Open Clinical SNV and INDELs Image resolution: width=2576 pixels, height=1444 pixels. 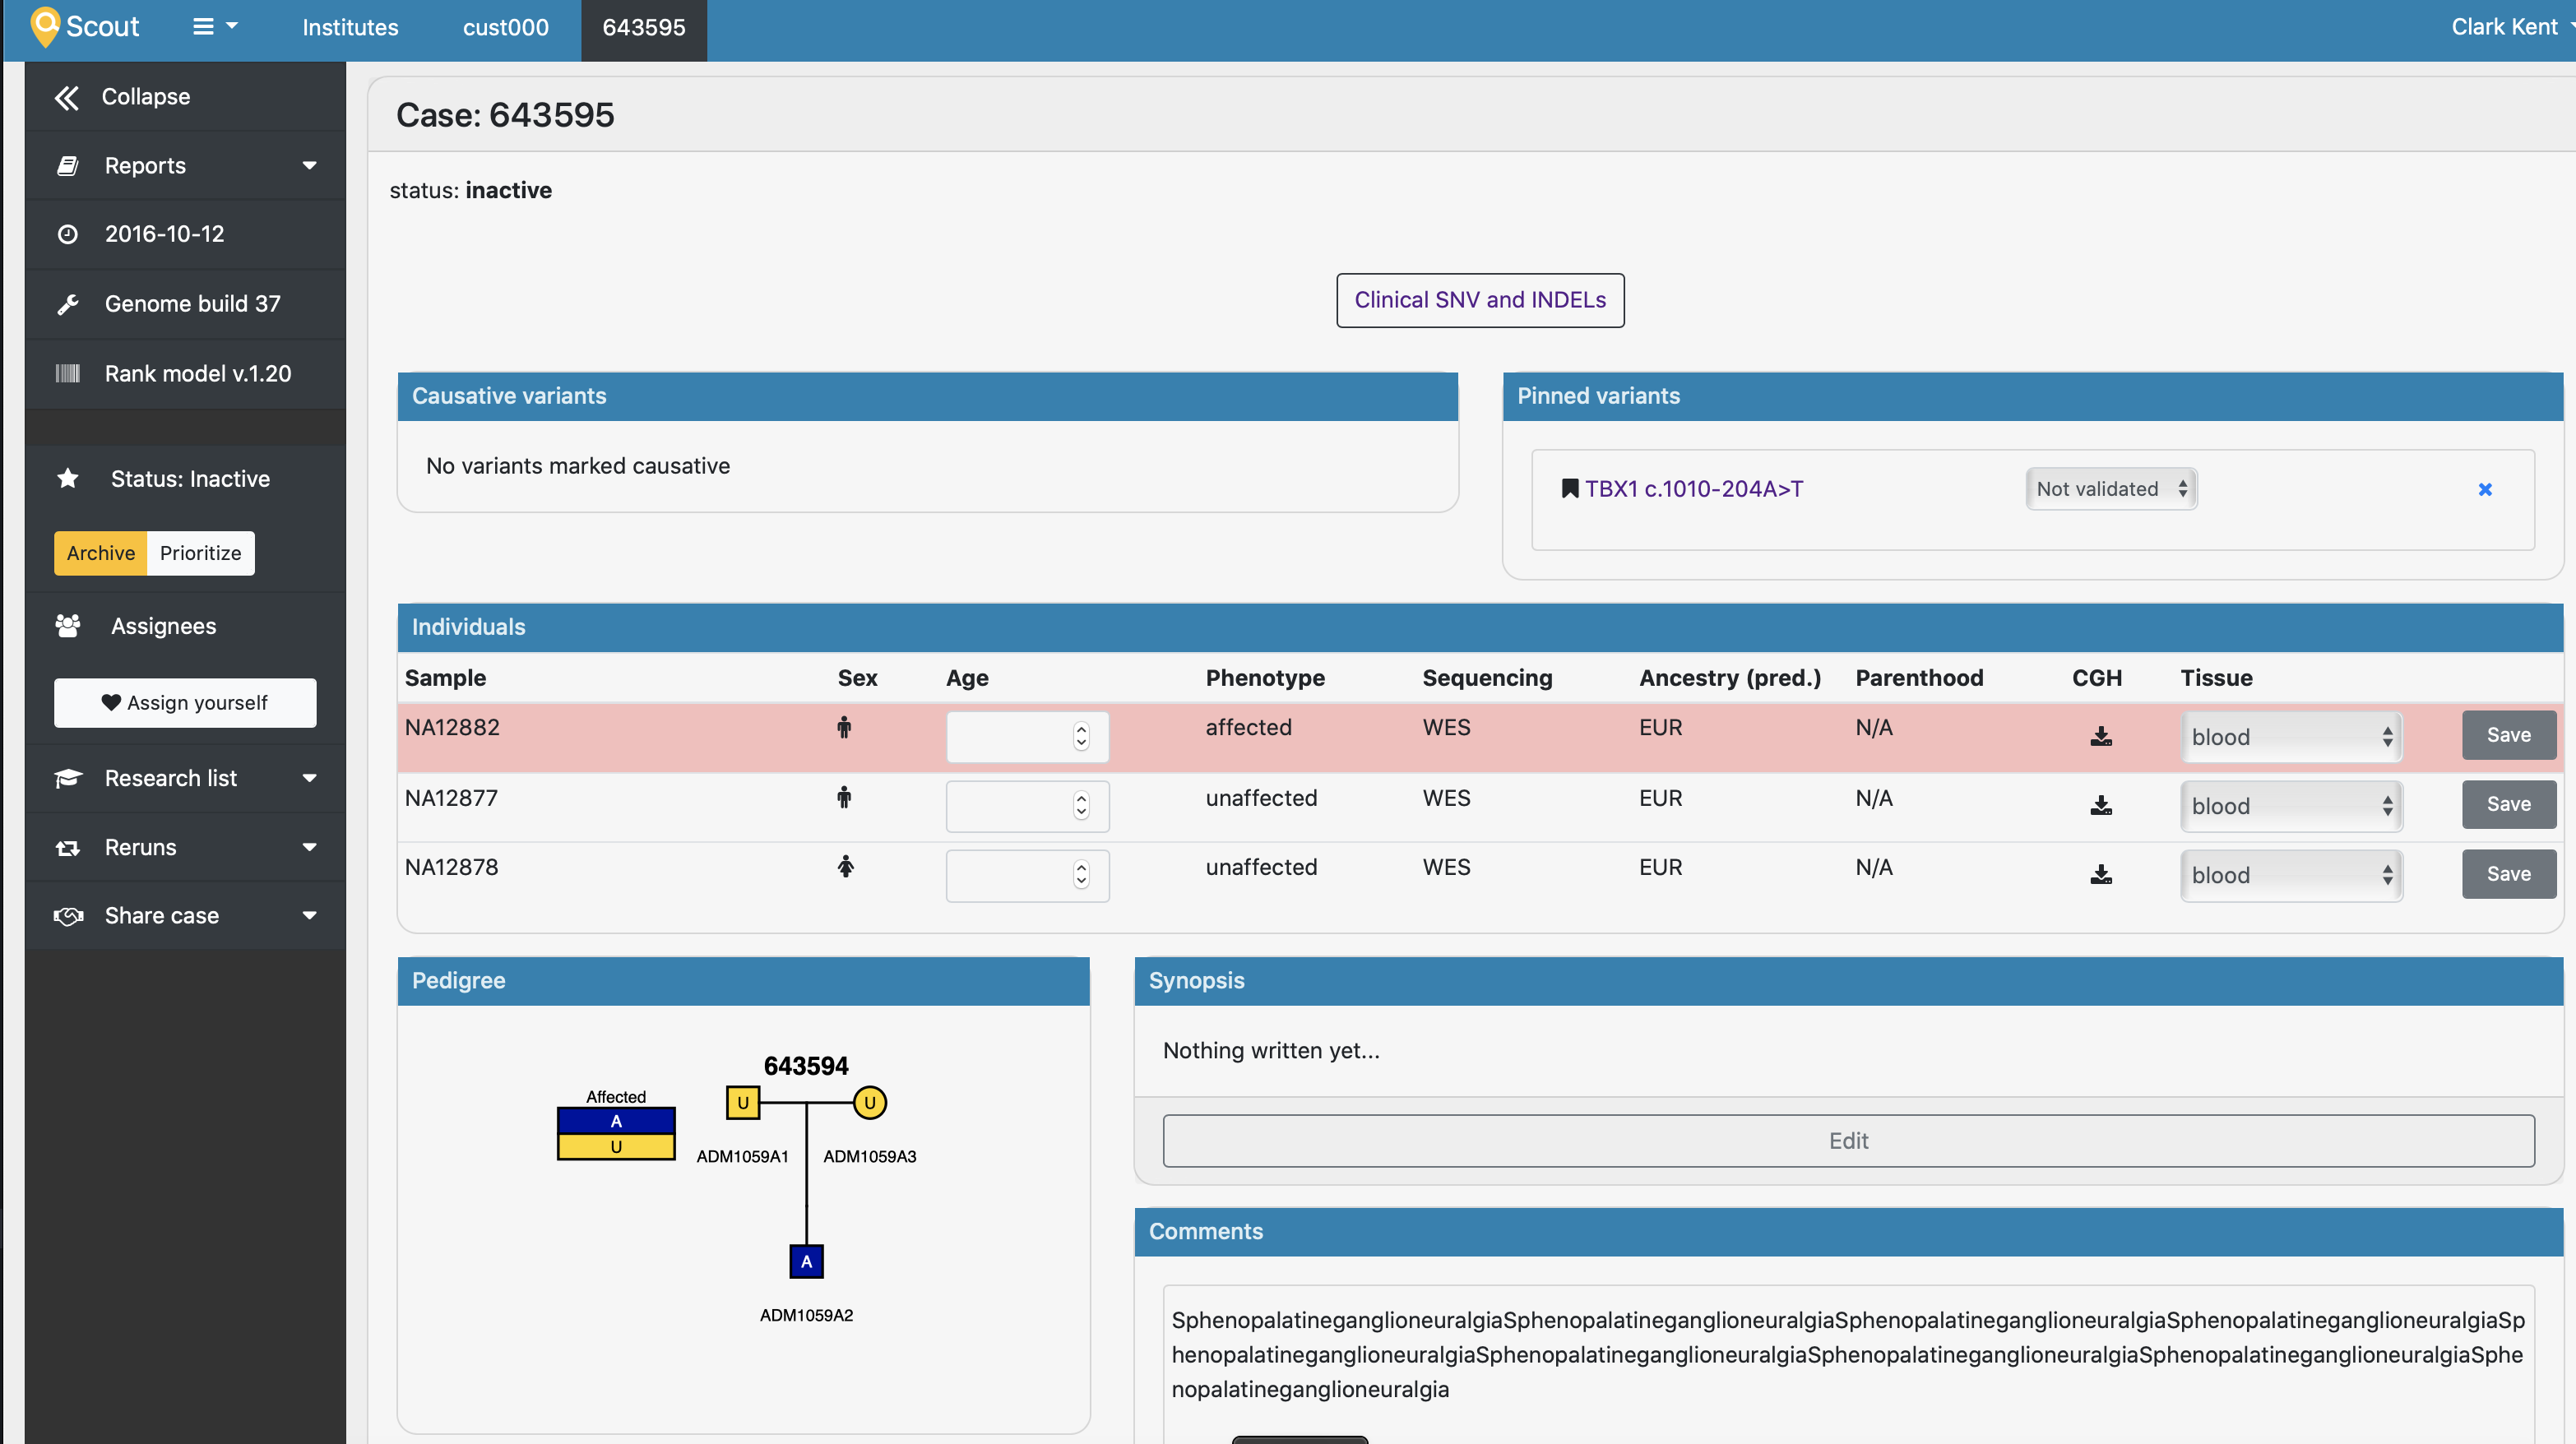tap(1480, 300)
